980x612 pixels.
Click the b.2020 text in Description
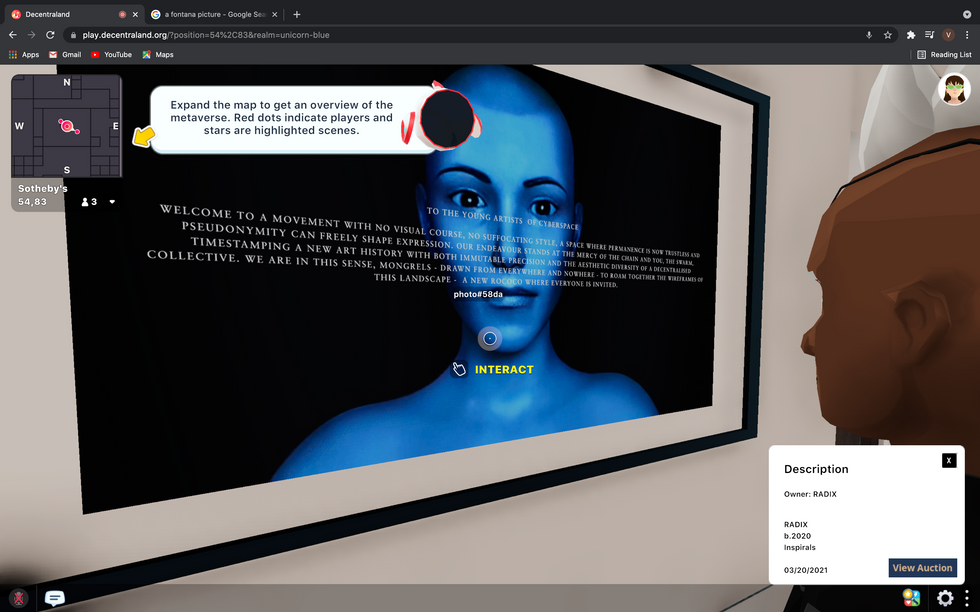[x=798, y=536]
